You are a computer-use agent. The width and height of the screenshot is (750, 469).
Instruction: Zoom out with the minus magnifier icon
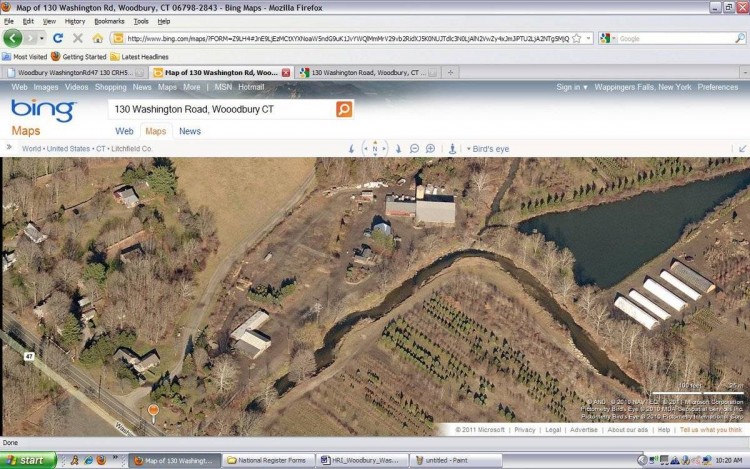click(414, 149)
